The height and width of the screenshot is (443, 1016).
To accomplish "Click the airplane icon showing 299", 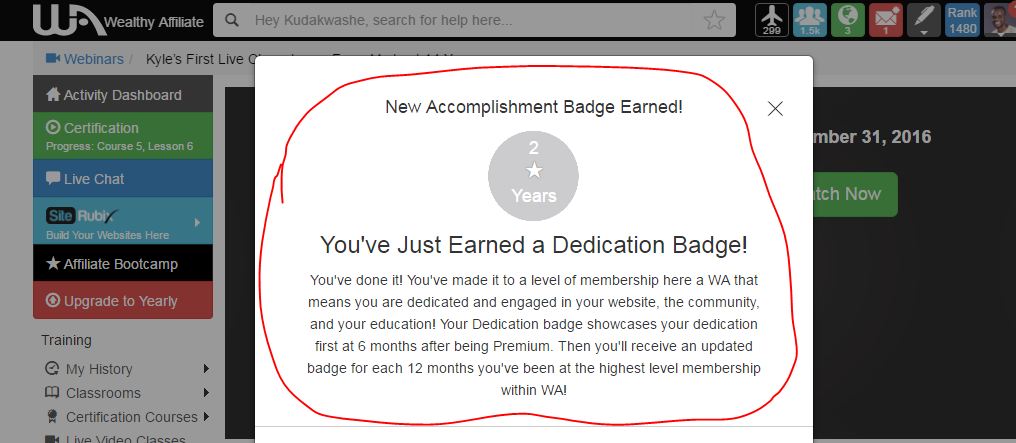I will (772, 20).
